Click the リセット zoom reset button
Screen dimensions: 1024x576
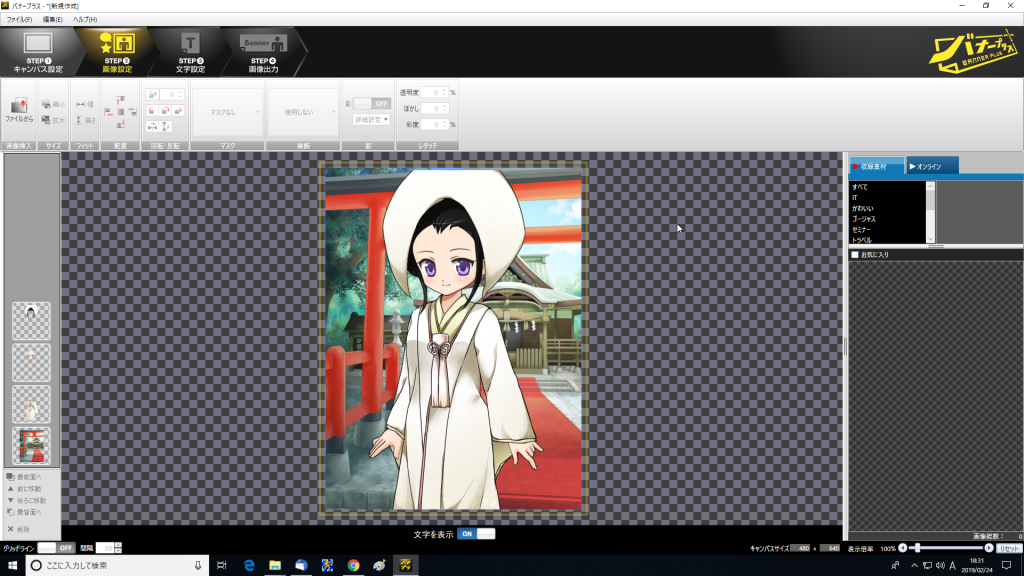1007,548
